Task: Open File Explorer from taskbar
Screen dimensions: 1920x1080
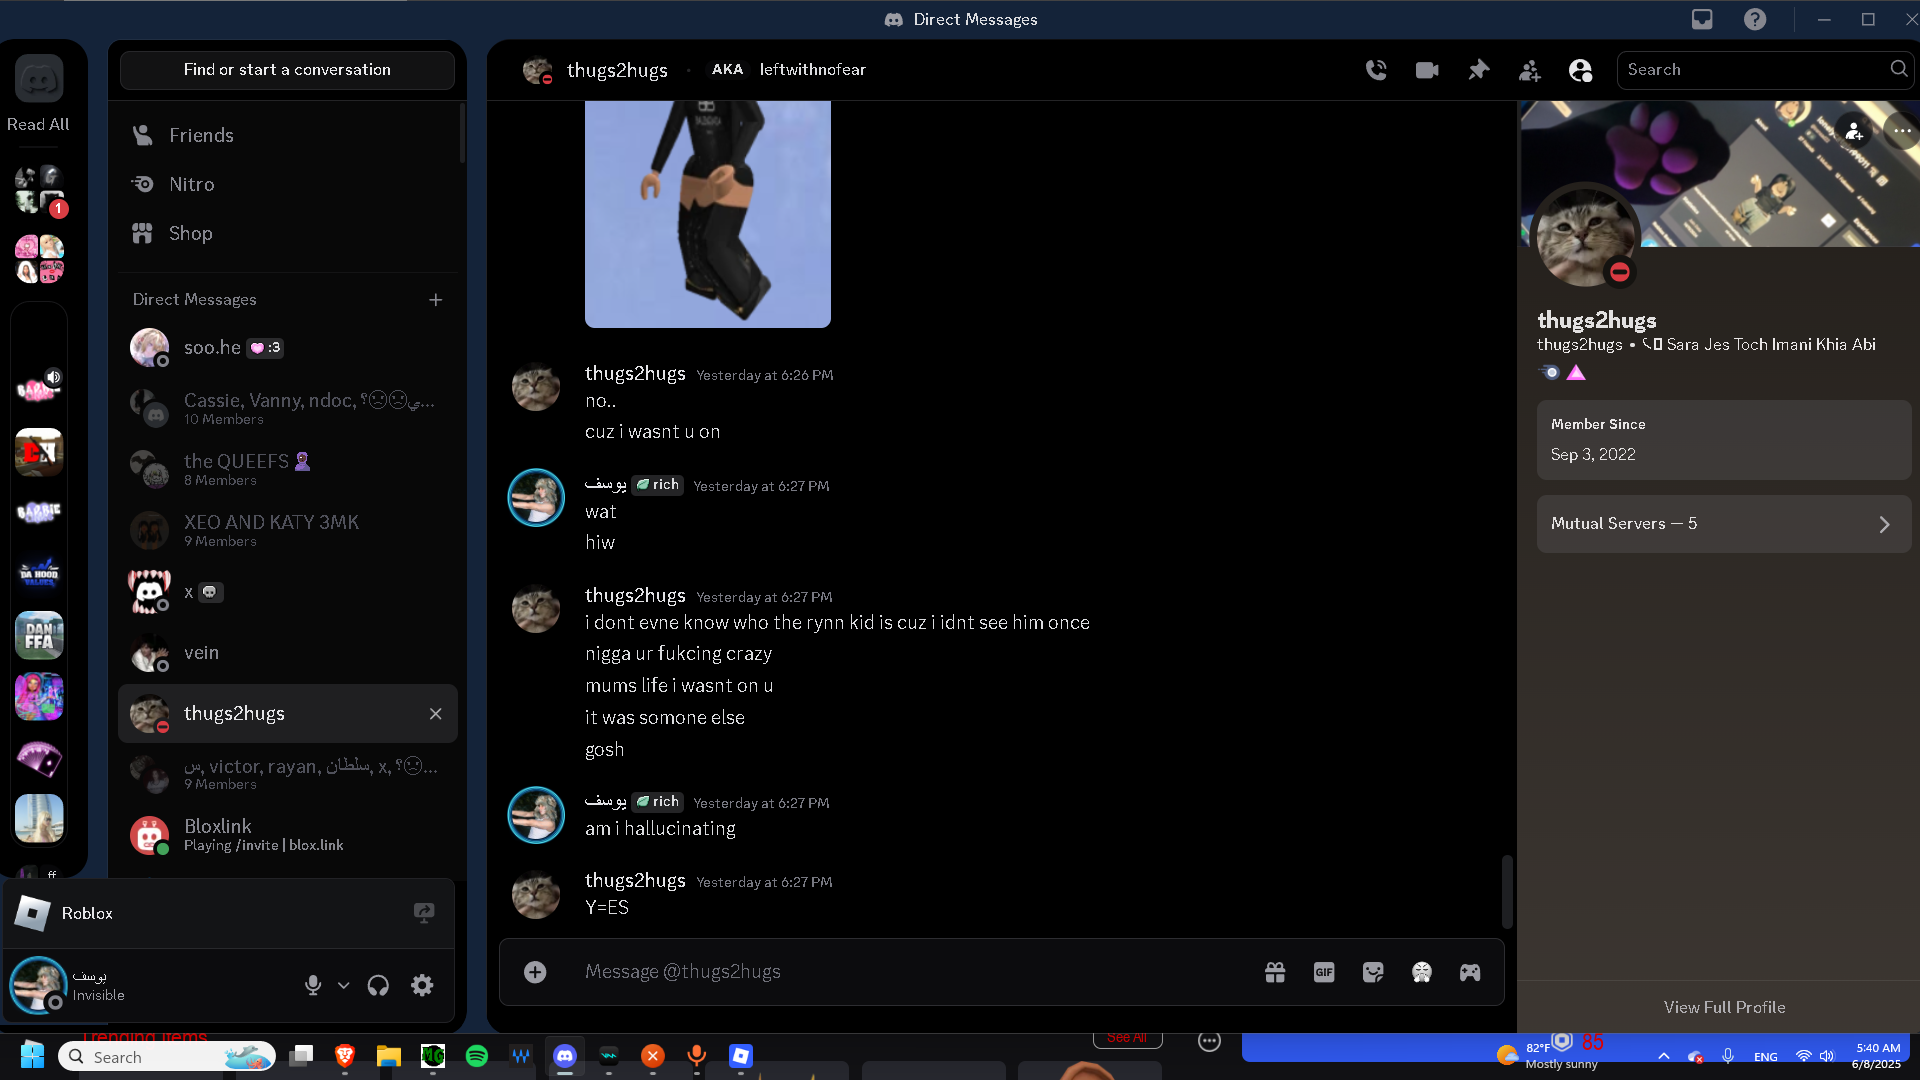Action: point(389,1056)
